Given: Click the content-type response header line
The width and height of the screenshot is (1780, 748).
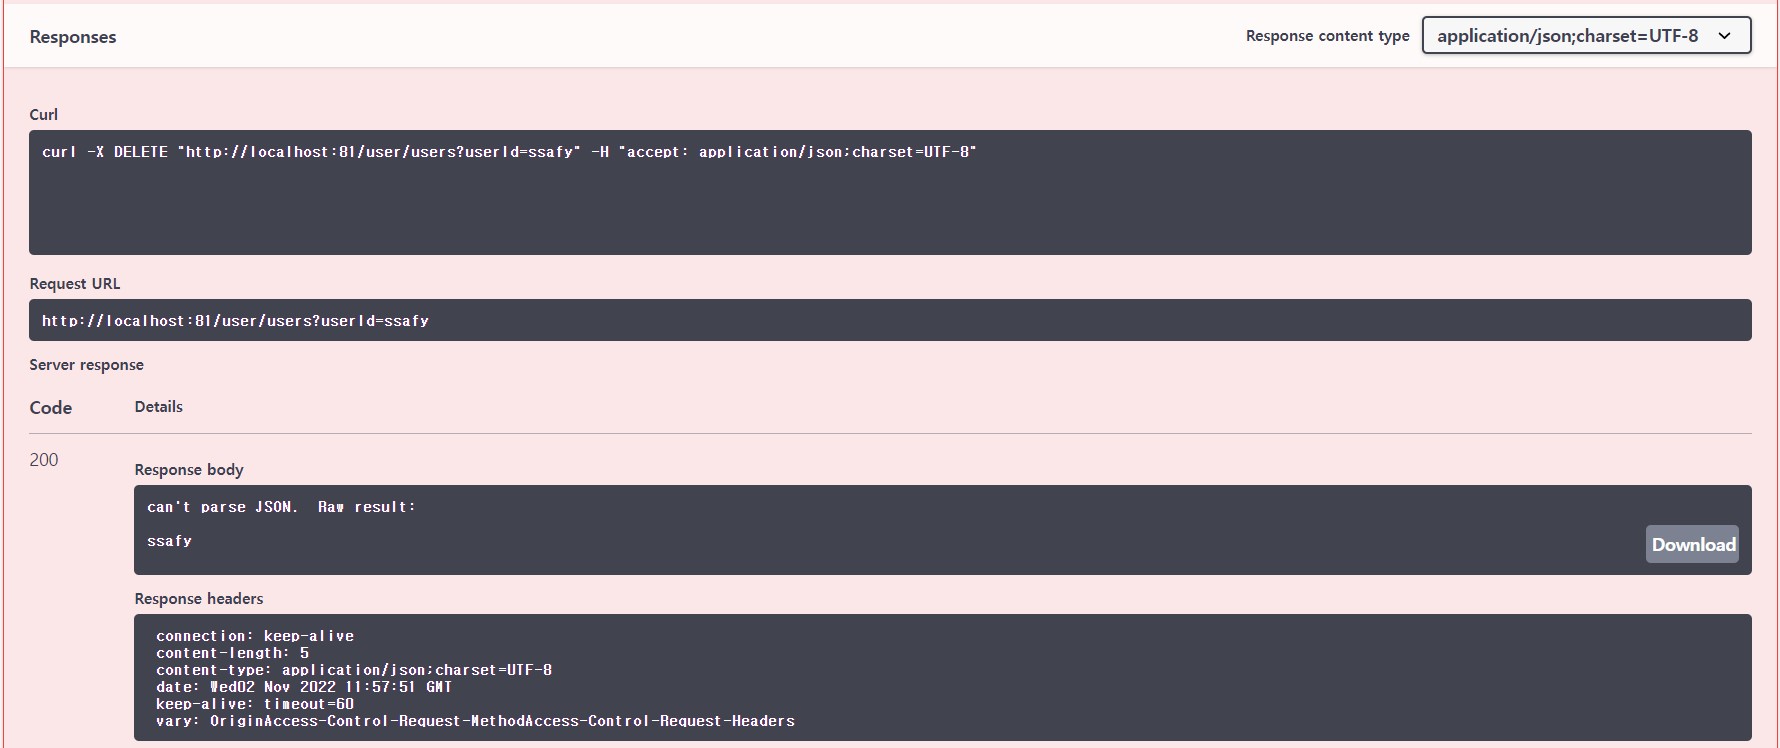Looking at the screenshot, I should pos(354,670).
